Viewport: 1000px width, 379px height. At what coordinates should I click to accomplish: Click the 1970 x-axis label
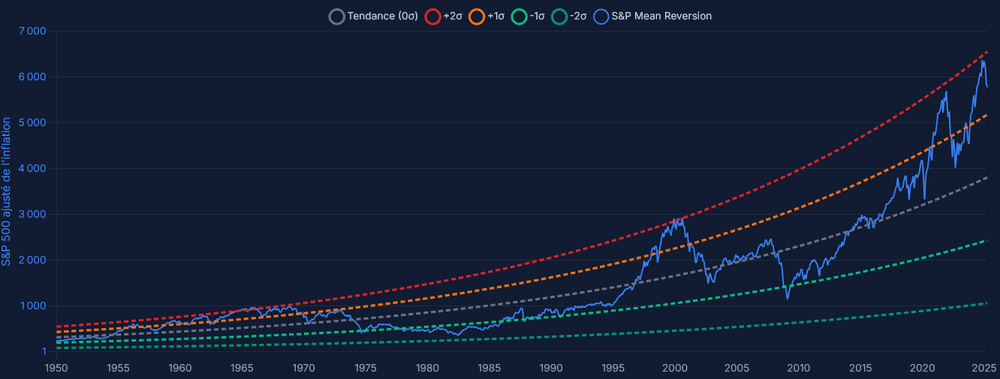point(304,368)
